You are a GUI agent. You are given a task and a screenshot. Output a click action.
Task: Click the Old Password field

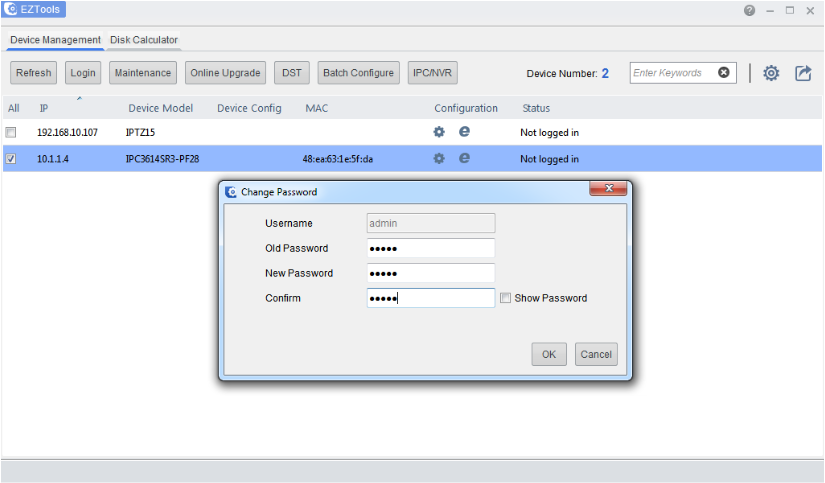point(431,248)
